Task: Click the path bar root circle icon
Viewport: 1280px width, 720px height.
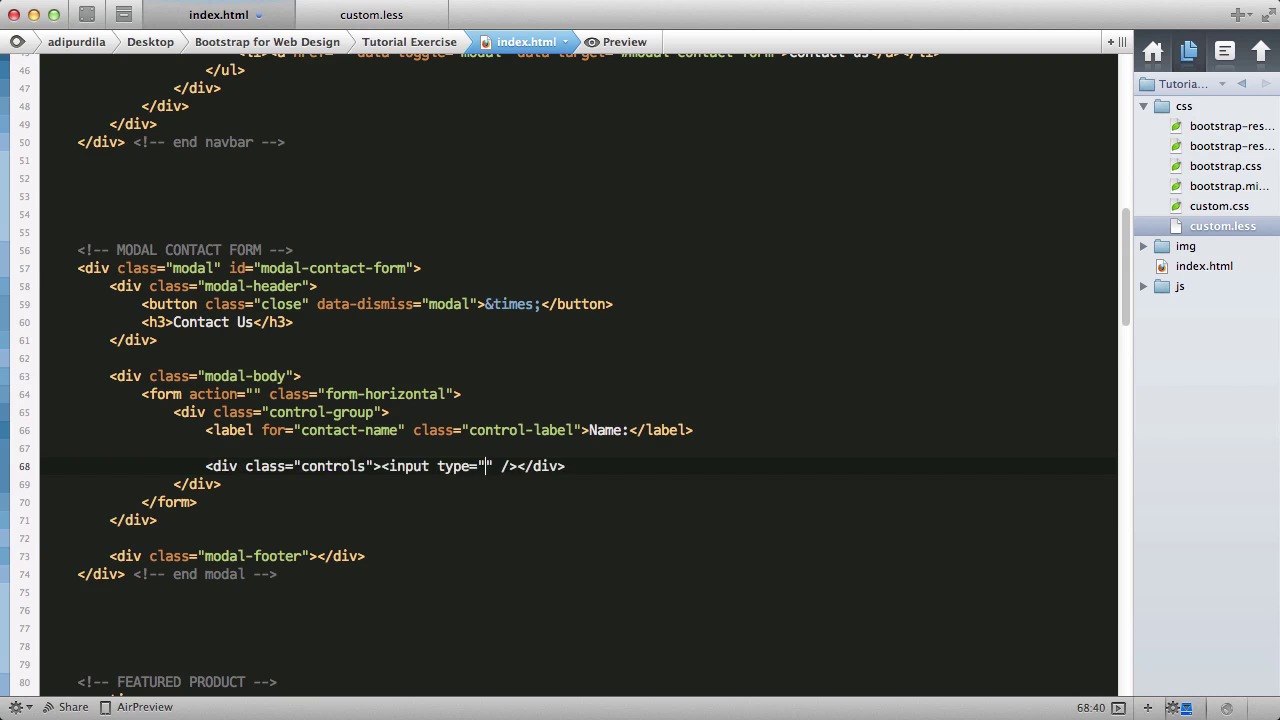Action: (x=17, y=42)
